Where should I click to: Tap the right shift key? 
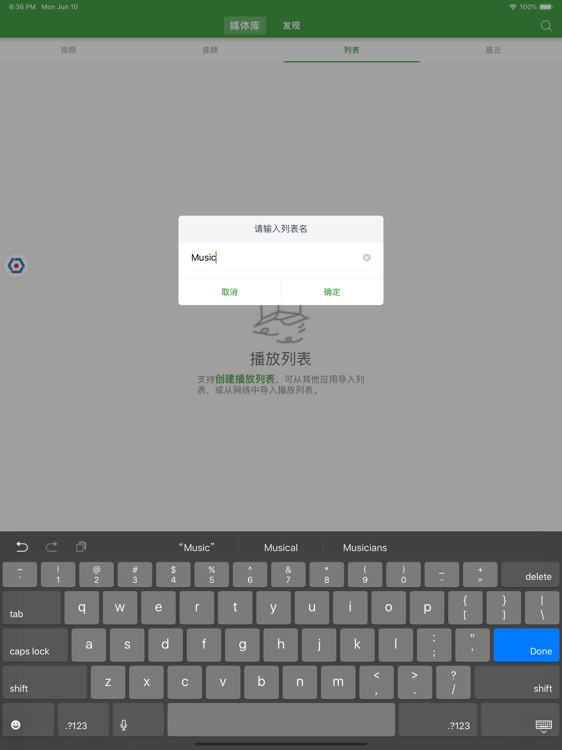tap(517, 682)
